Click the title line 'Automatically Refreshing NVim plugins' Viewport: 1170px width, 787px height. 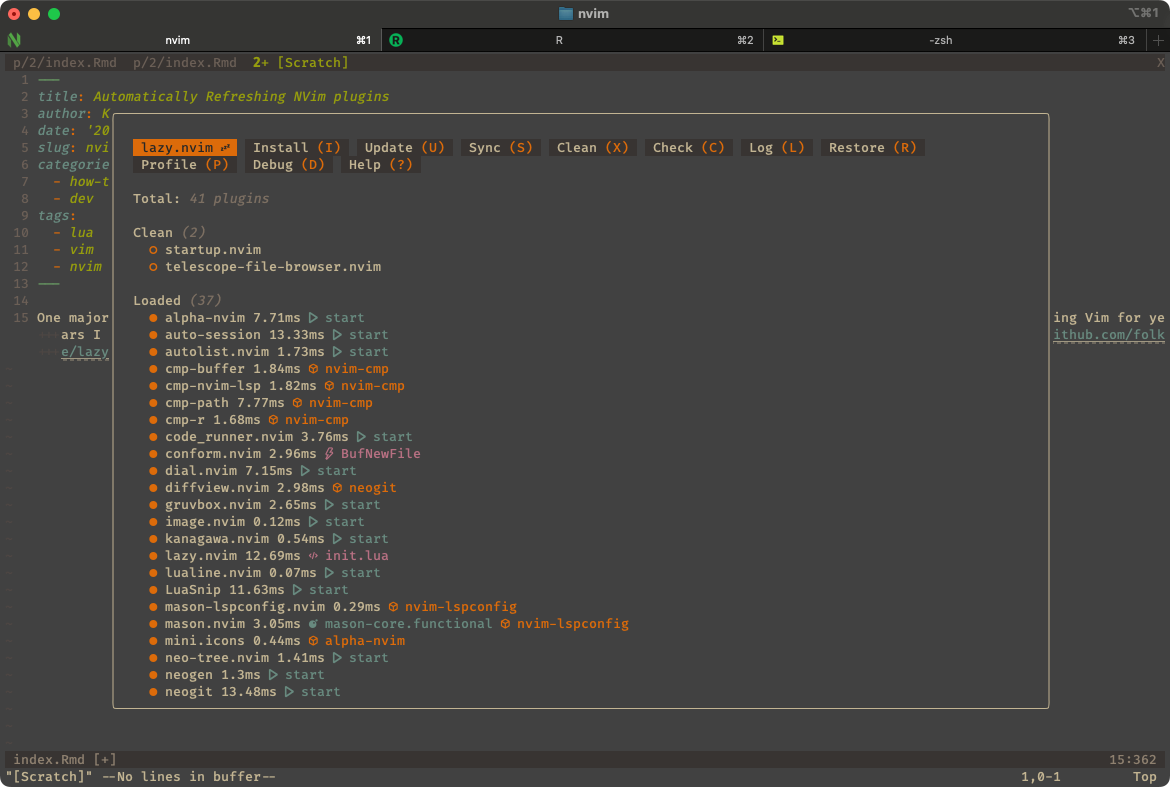point(241,97)
